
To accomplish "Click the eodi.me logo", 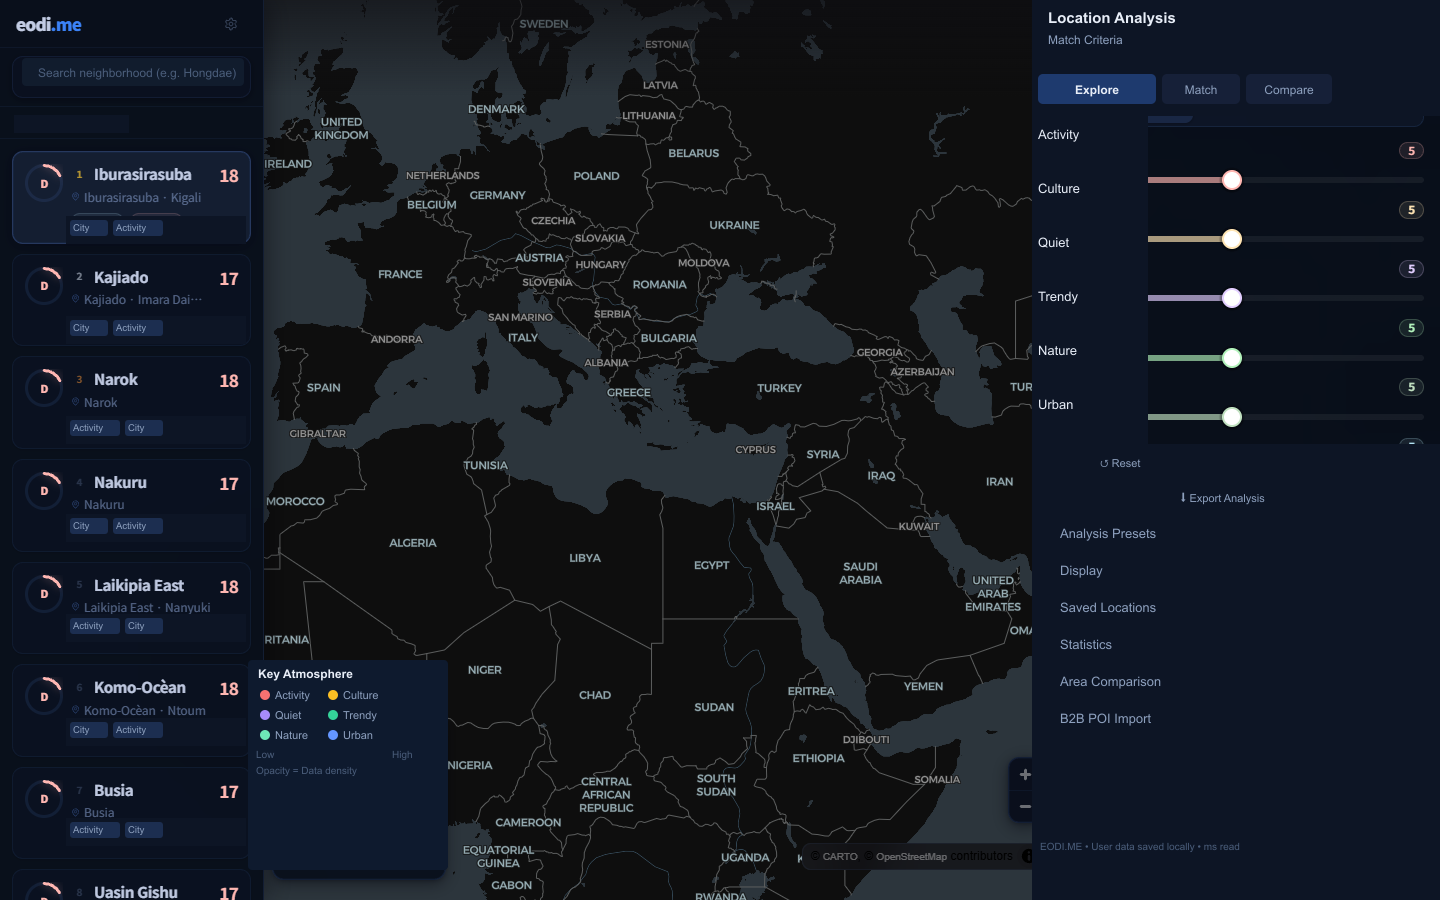I will (47, 24).
